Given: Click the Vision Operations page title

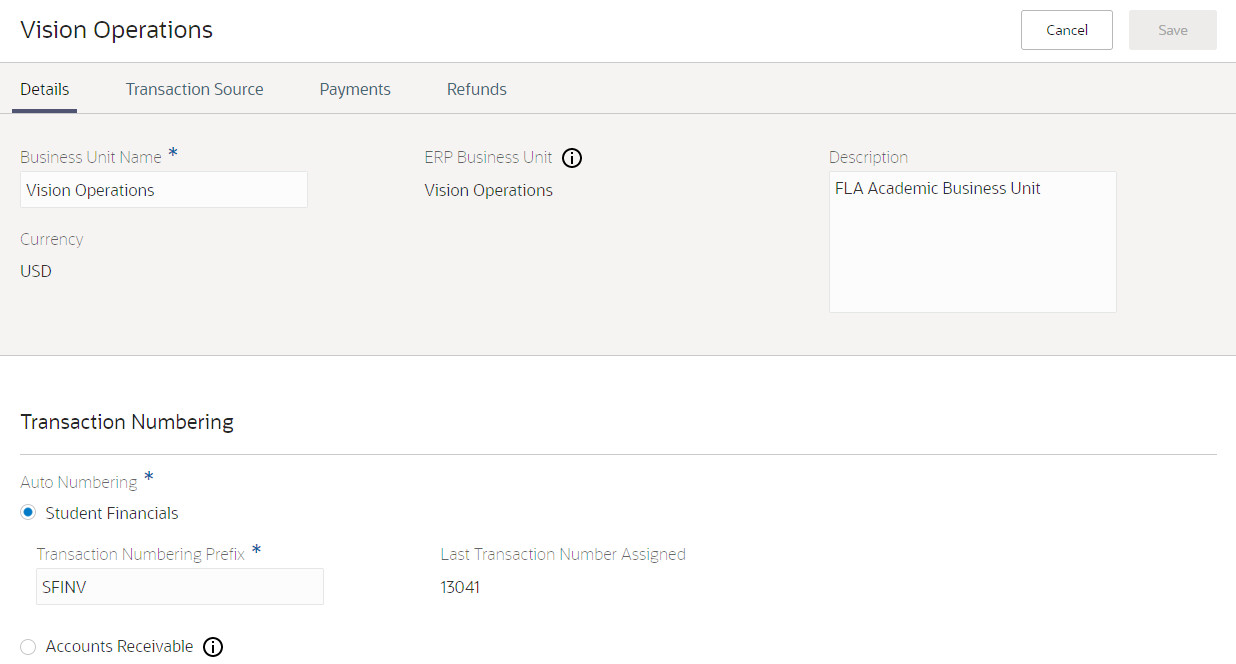Looking at the screenshot, I should (117, 30).
